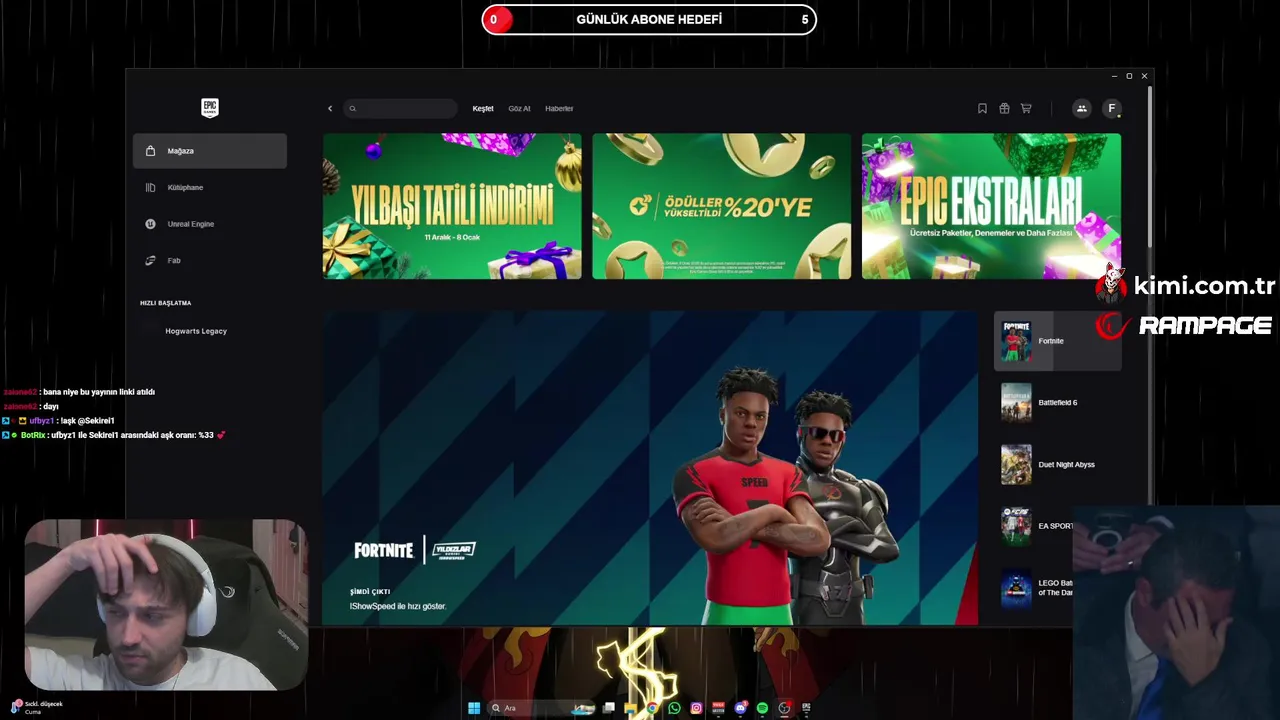Select the EA Sports item in featured list
1280x720 pixels.
click(x=1034, y=526)
